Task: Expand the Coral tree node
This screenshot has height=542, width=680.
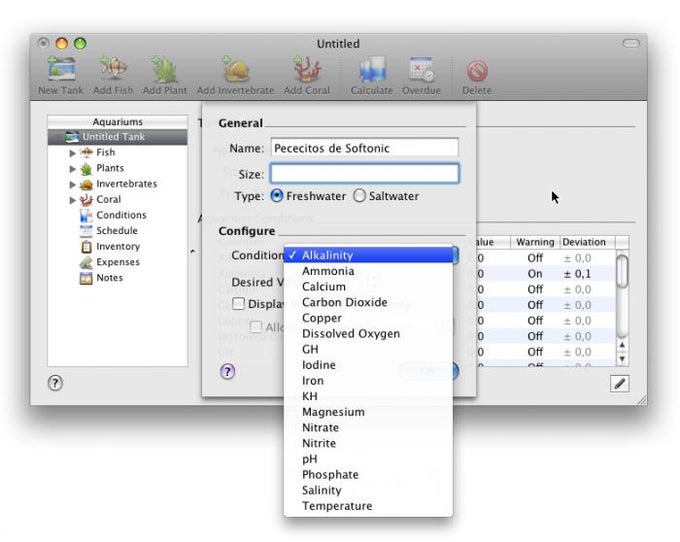Action: tap(72, 200)
